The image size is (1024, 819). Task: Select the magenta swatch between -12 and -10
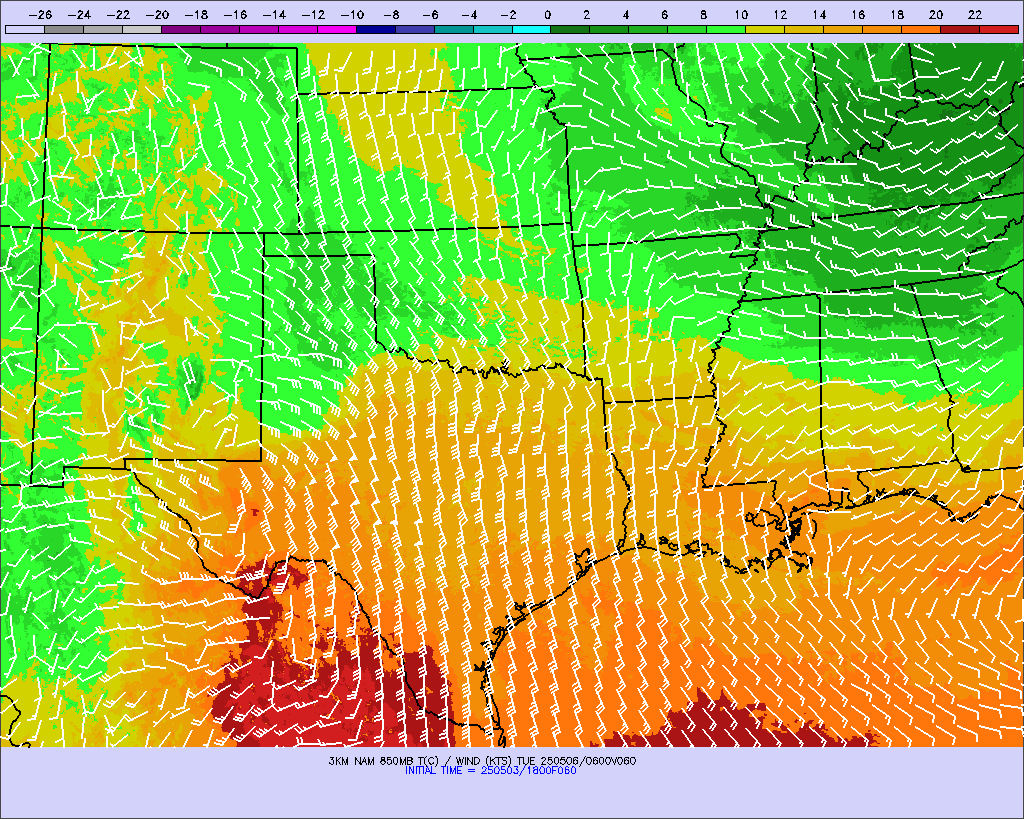click(337, 29)
